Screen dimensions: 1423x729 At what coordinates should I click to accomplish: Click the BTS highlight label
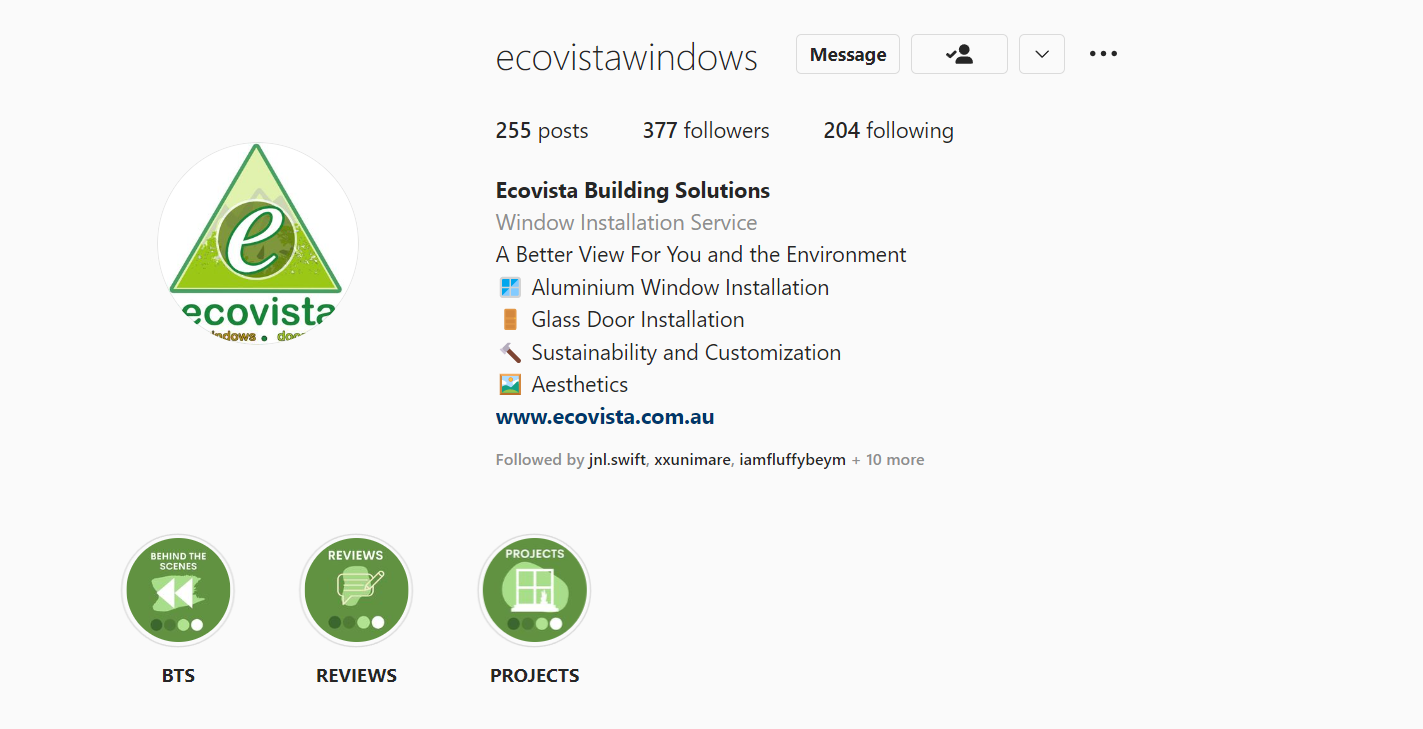tap(178, 676)
